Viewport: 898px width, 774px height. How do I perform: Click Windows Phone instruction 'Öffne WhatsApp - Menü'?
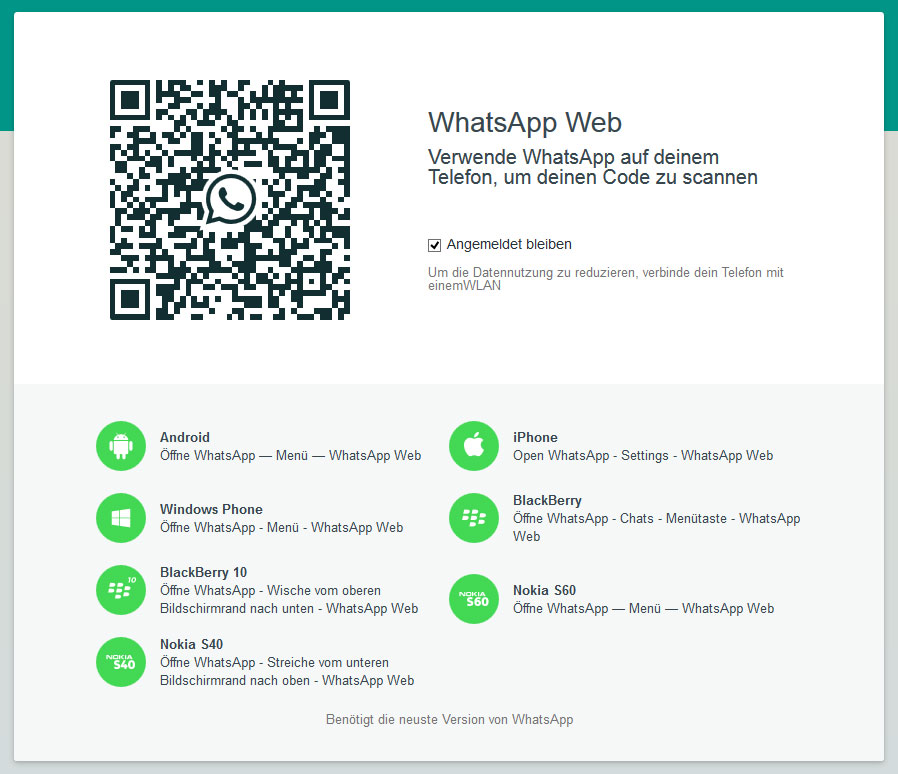click(281, 528)
